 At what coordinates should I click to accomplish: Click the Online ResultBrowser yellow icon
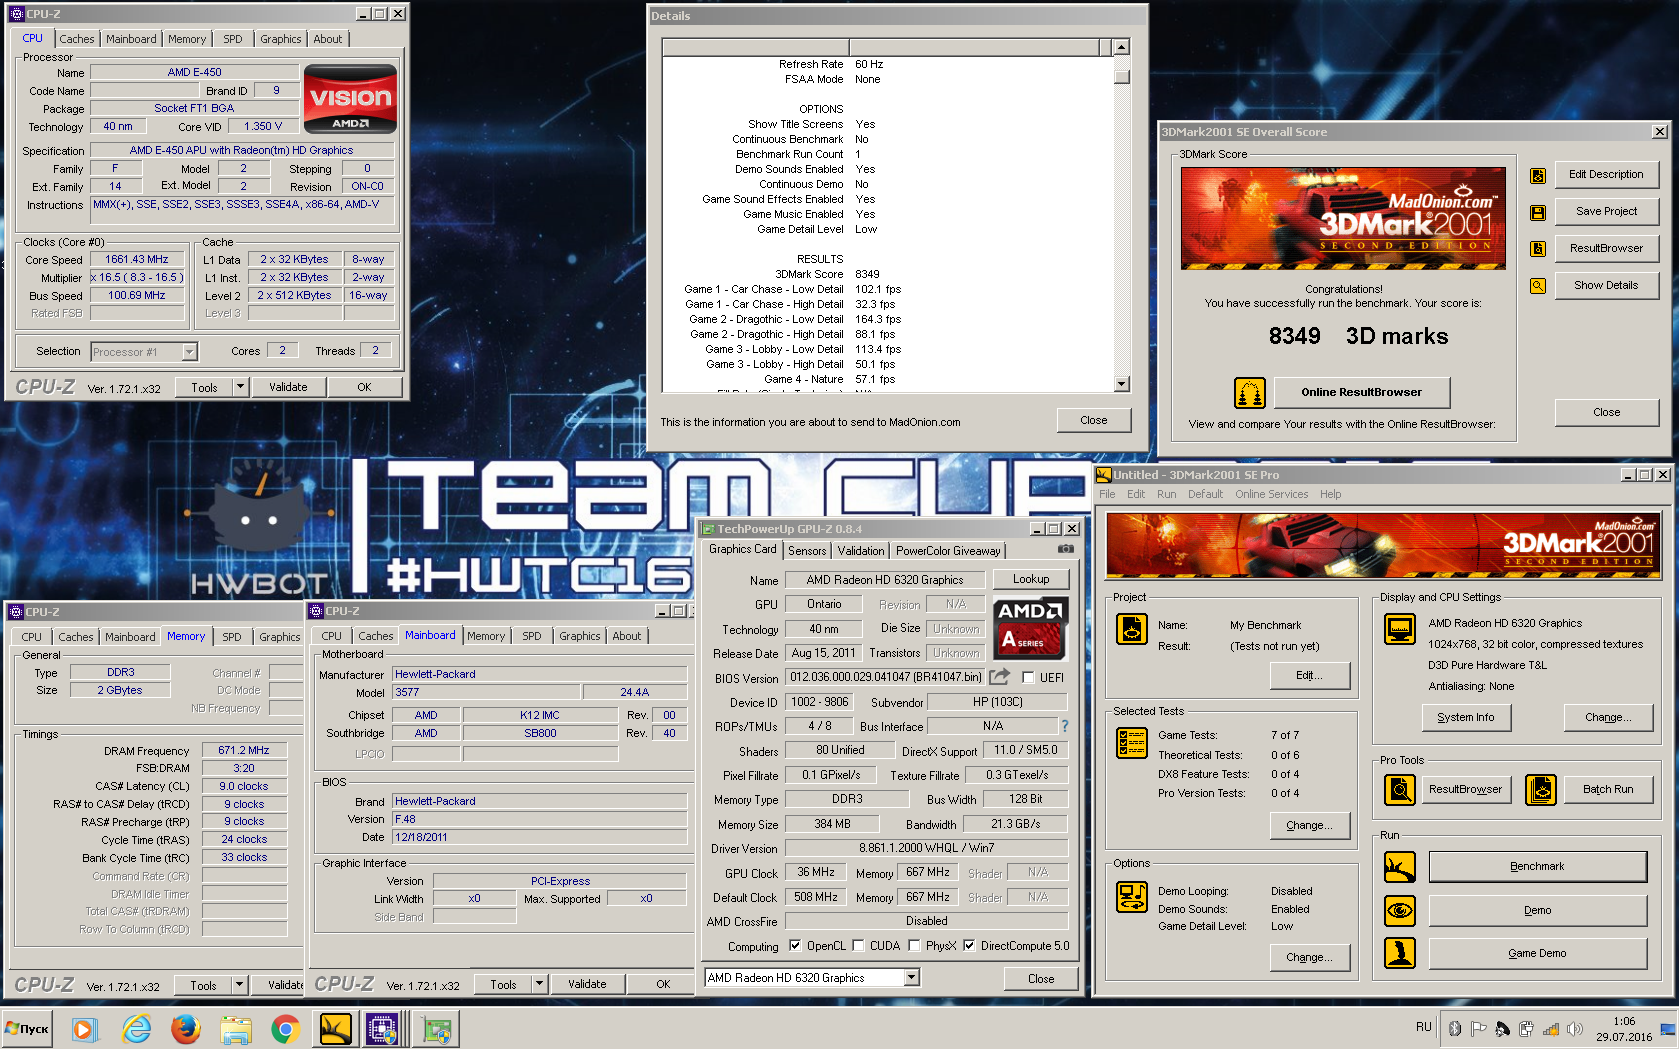(x=1250, y=393)
